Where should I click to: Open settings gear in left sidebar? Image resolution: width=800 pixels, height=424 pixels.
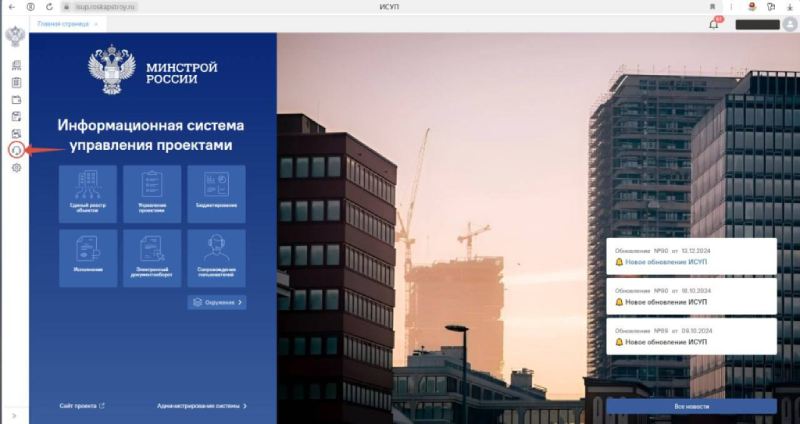point(16,168)
